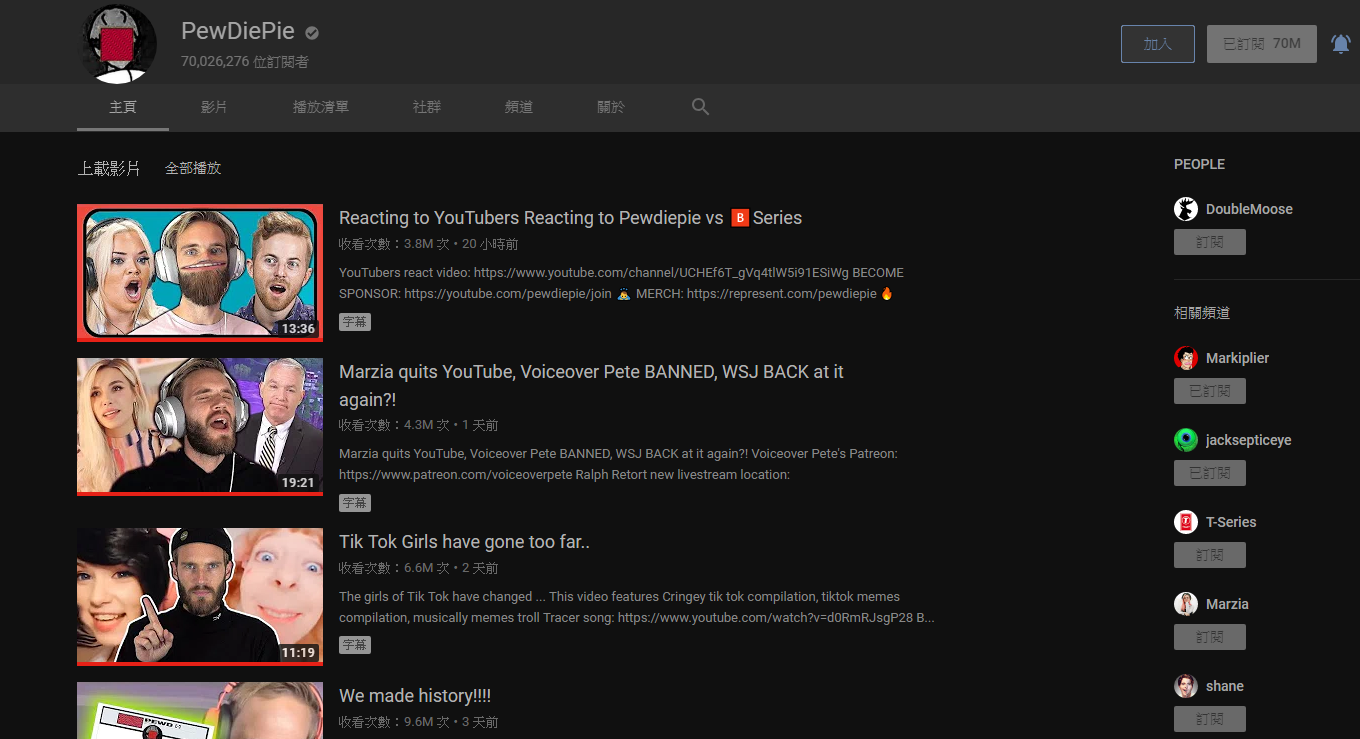Click the 19:21 duration label
This screenshot has width=1360, height=739.
tap(298, 482)
